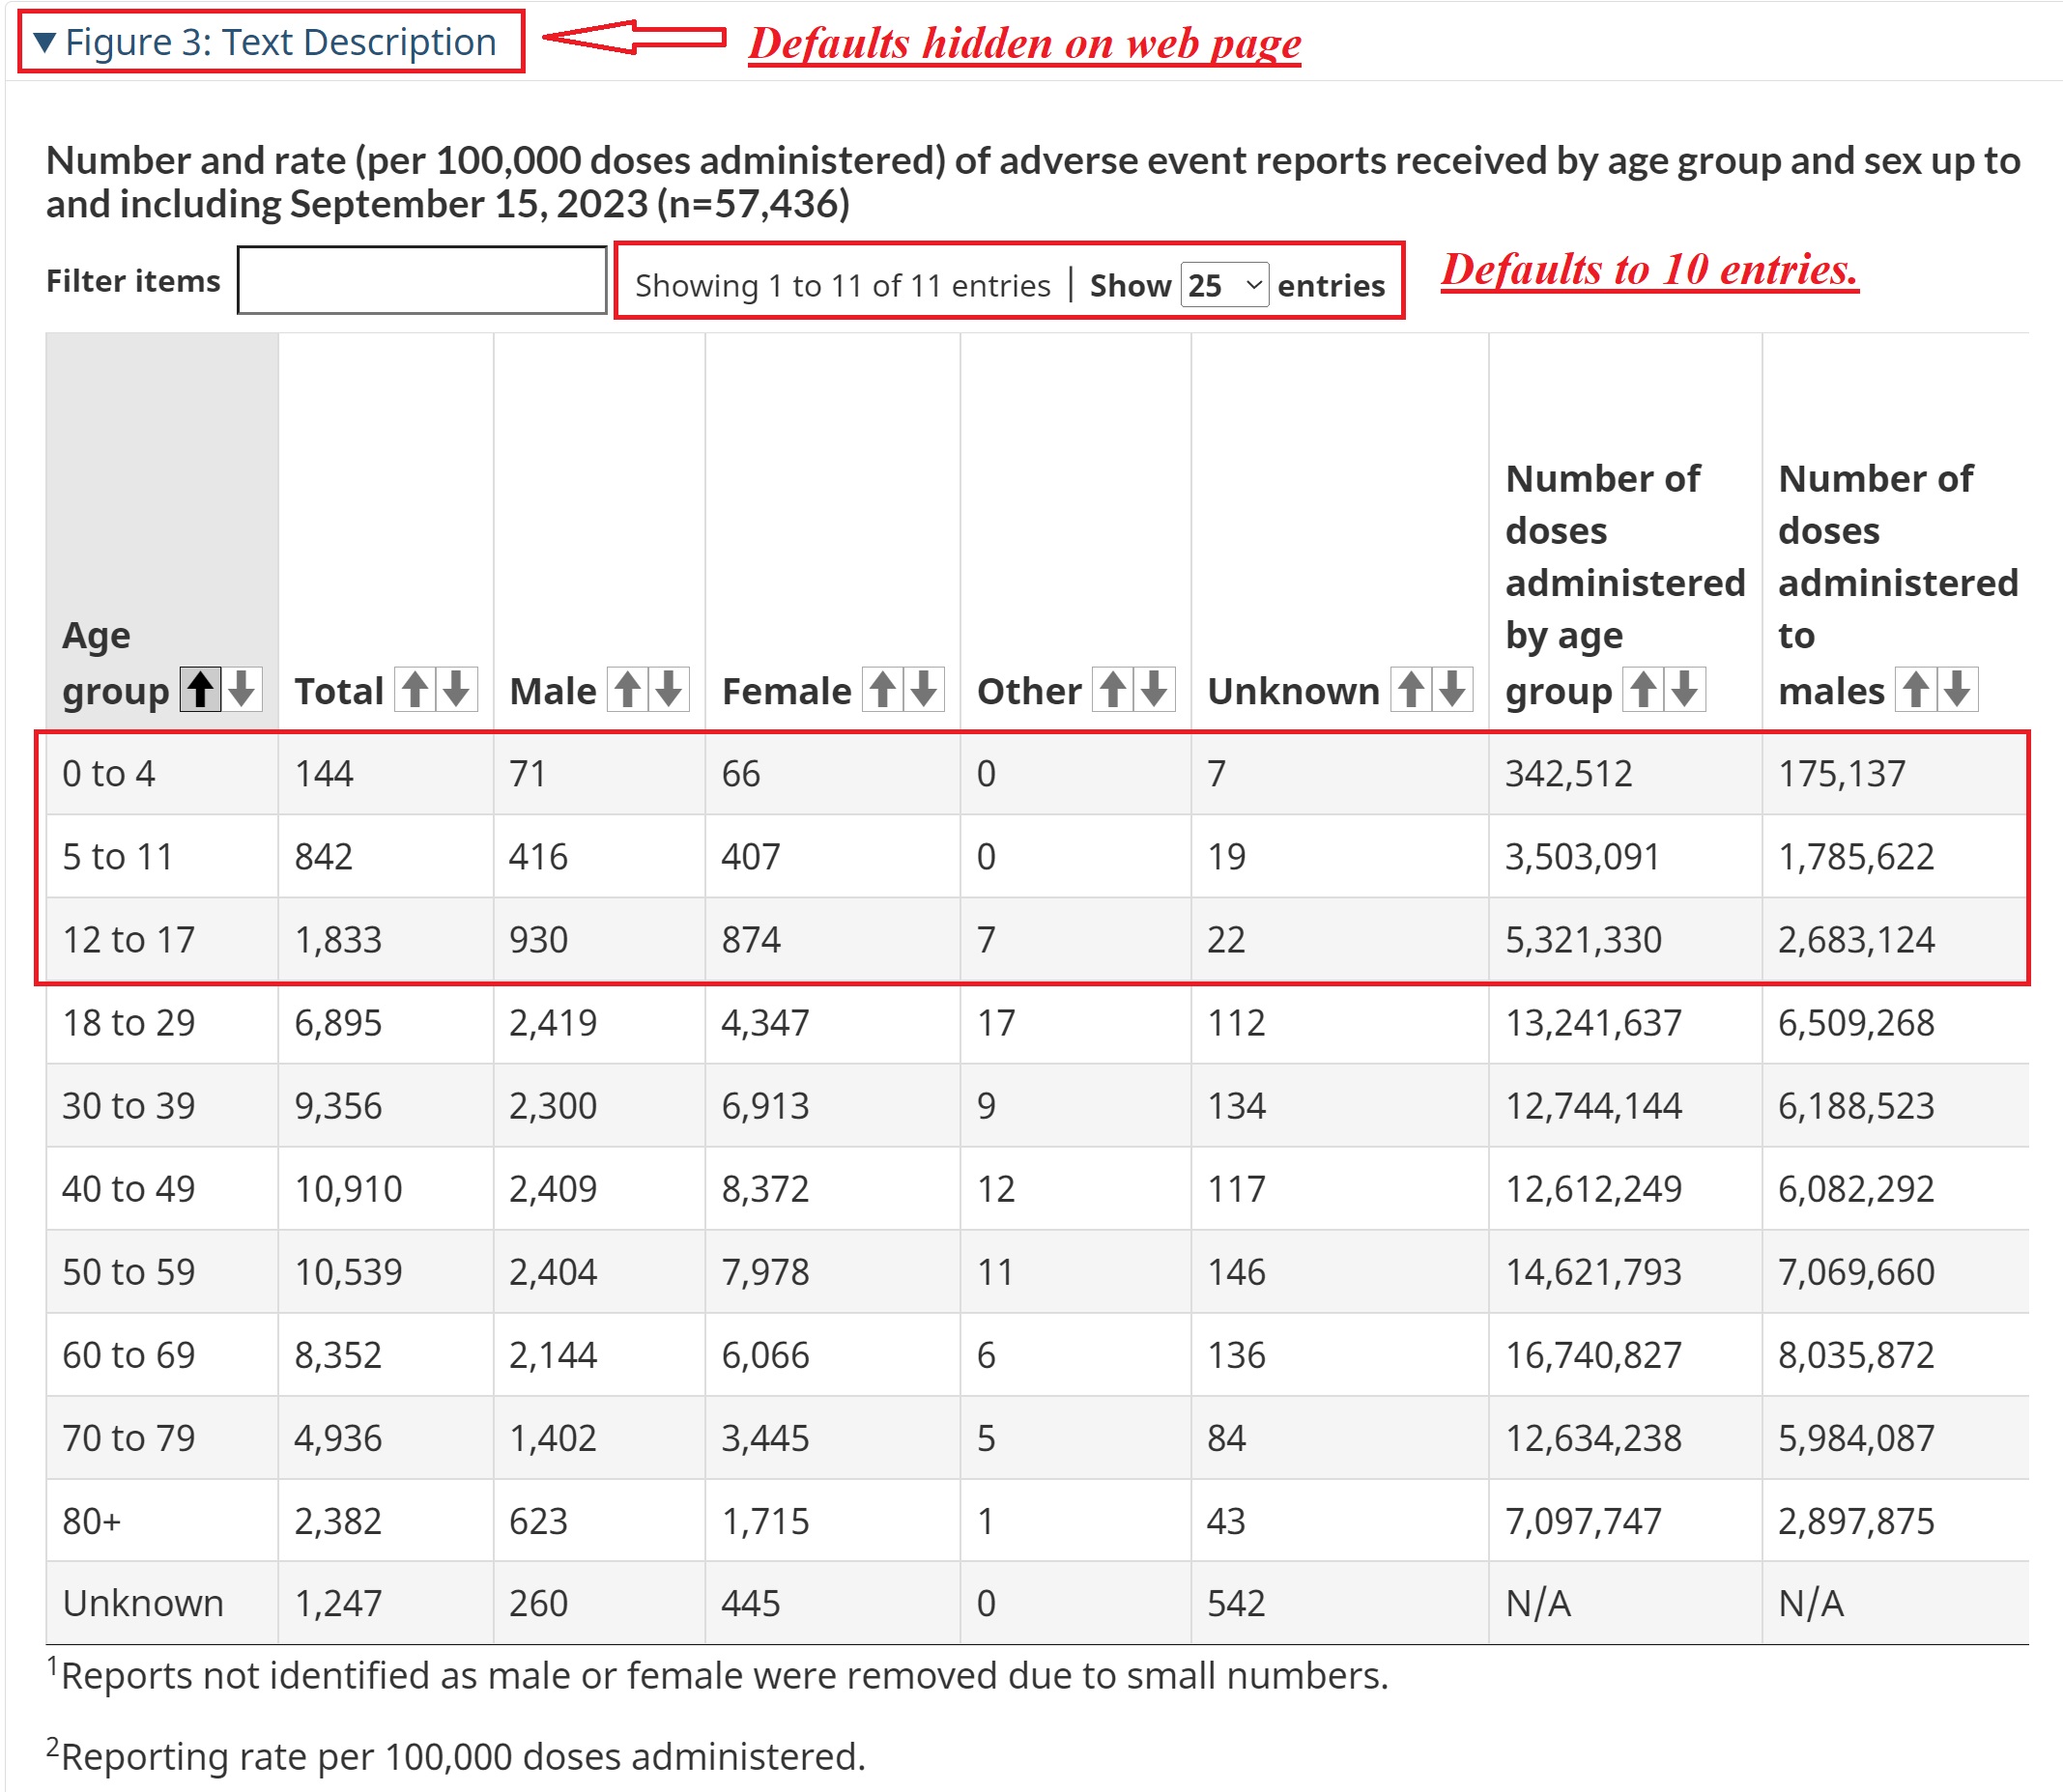Sort Male column ascending
The width and height of the screenshot is (2063, 1792).
click(627, 689)
